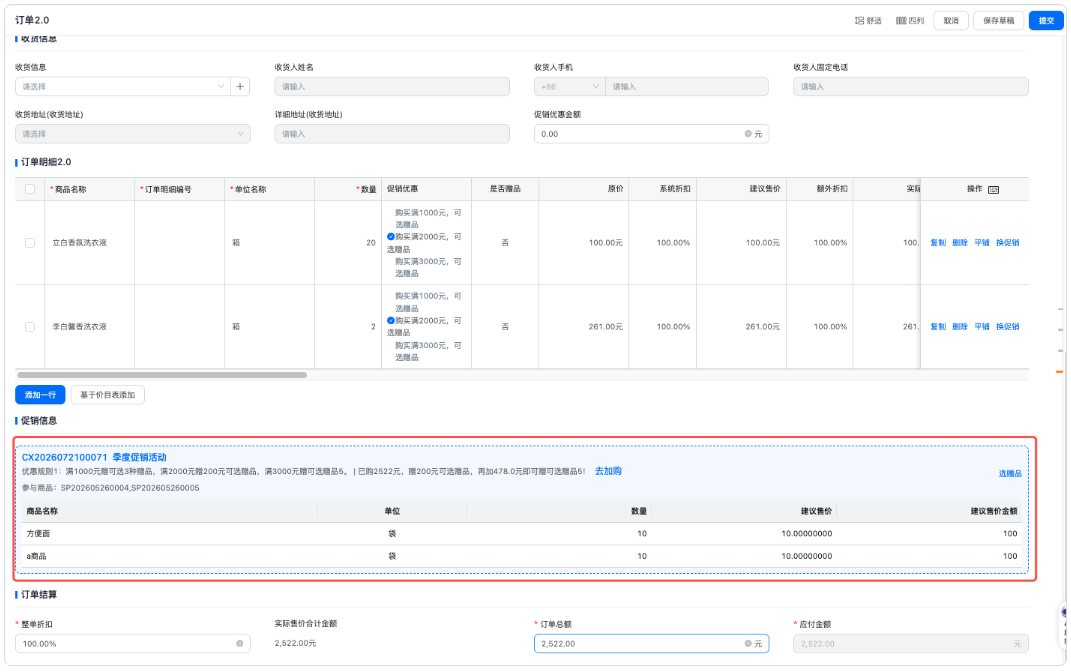Viewport: 1071px width, 672px height.
Task: Open the 收货地址(收货地址) dropdown
Action: coord(133,134)
